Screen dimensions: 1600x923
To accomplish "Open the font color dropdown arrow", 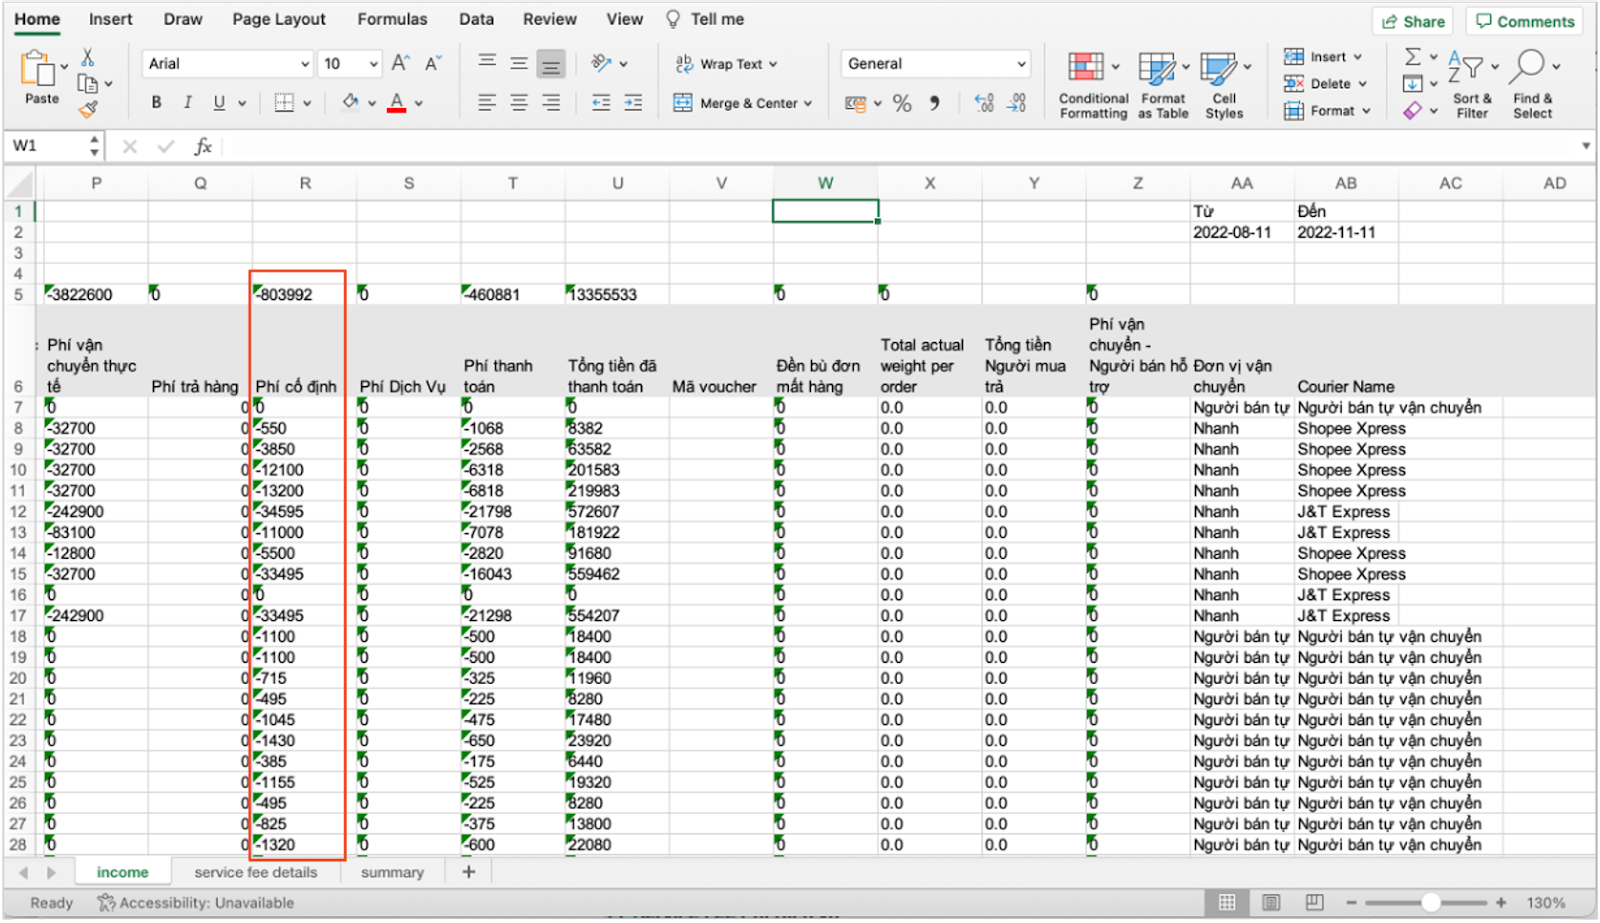I will pos(419,103).
